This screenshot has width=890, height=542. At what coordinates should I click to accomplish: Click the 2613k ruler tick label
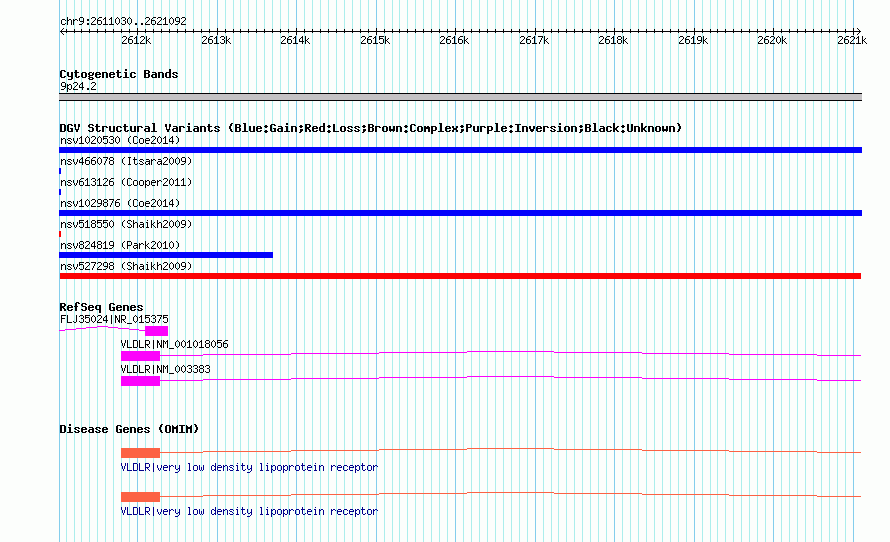pos(216,40)
